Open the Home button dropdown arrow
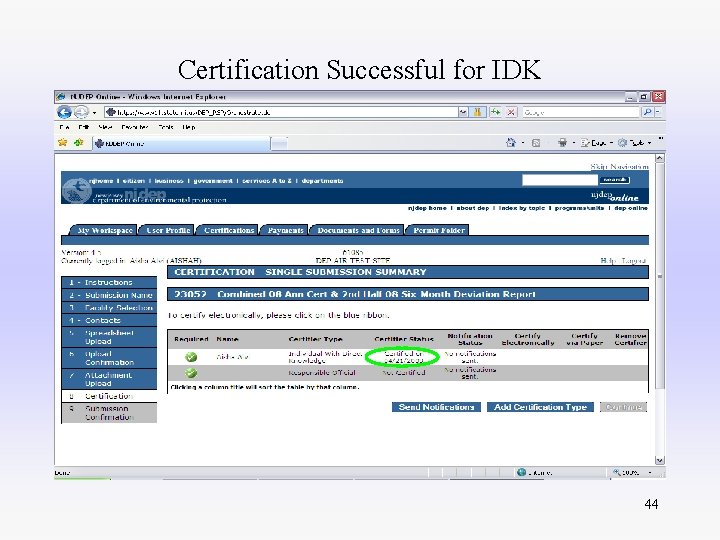This screenshot has width=720, height=540. click(x=523, y=143)
